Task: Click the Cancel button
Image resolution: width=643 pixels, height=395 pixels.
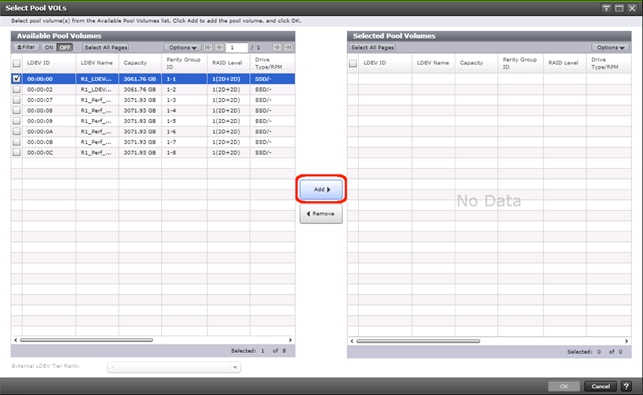Action: pos(601,386)
